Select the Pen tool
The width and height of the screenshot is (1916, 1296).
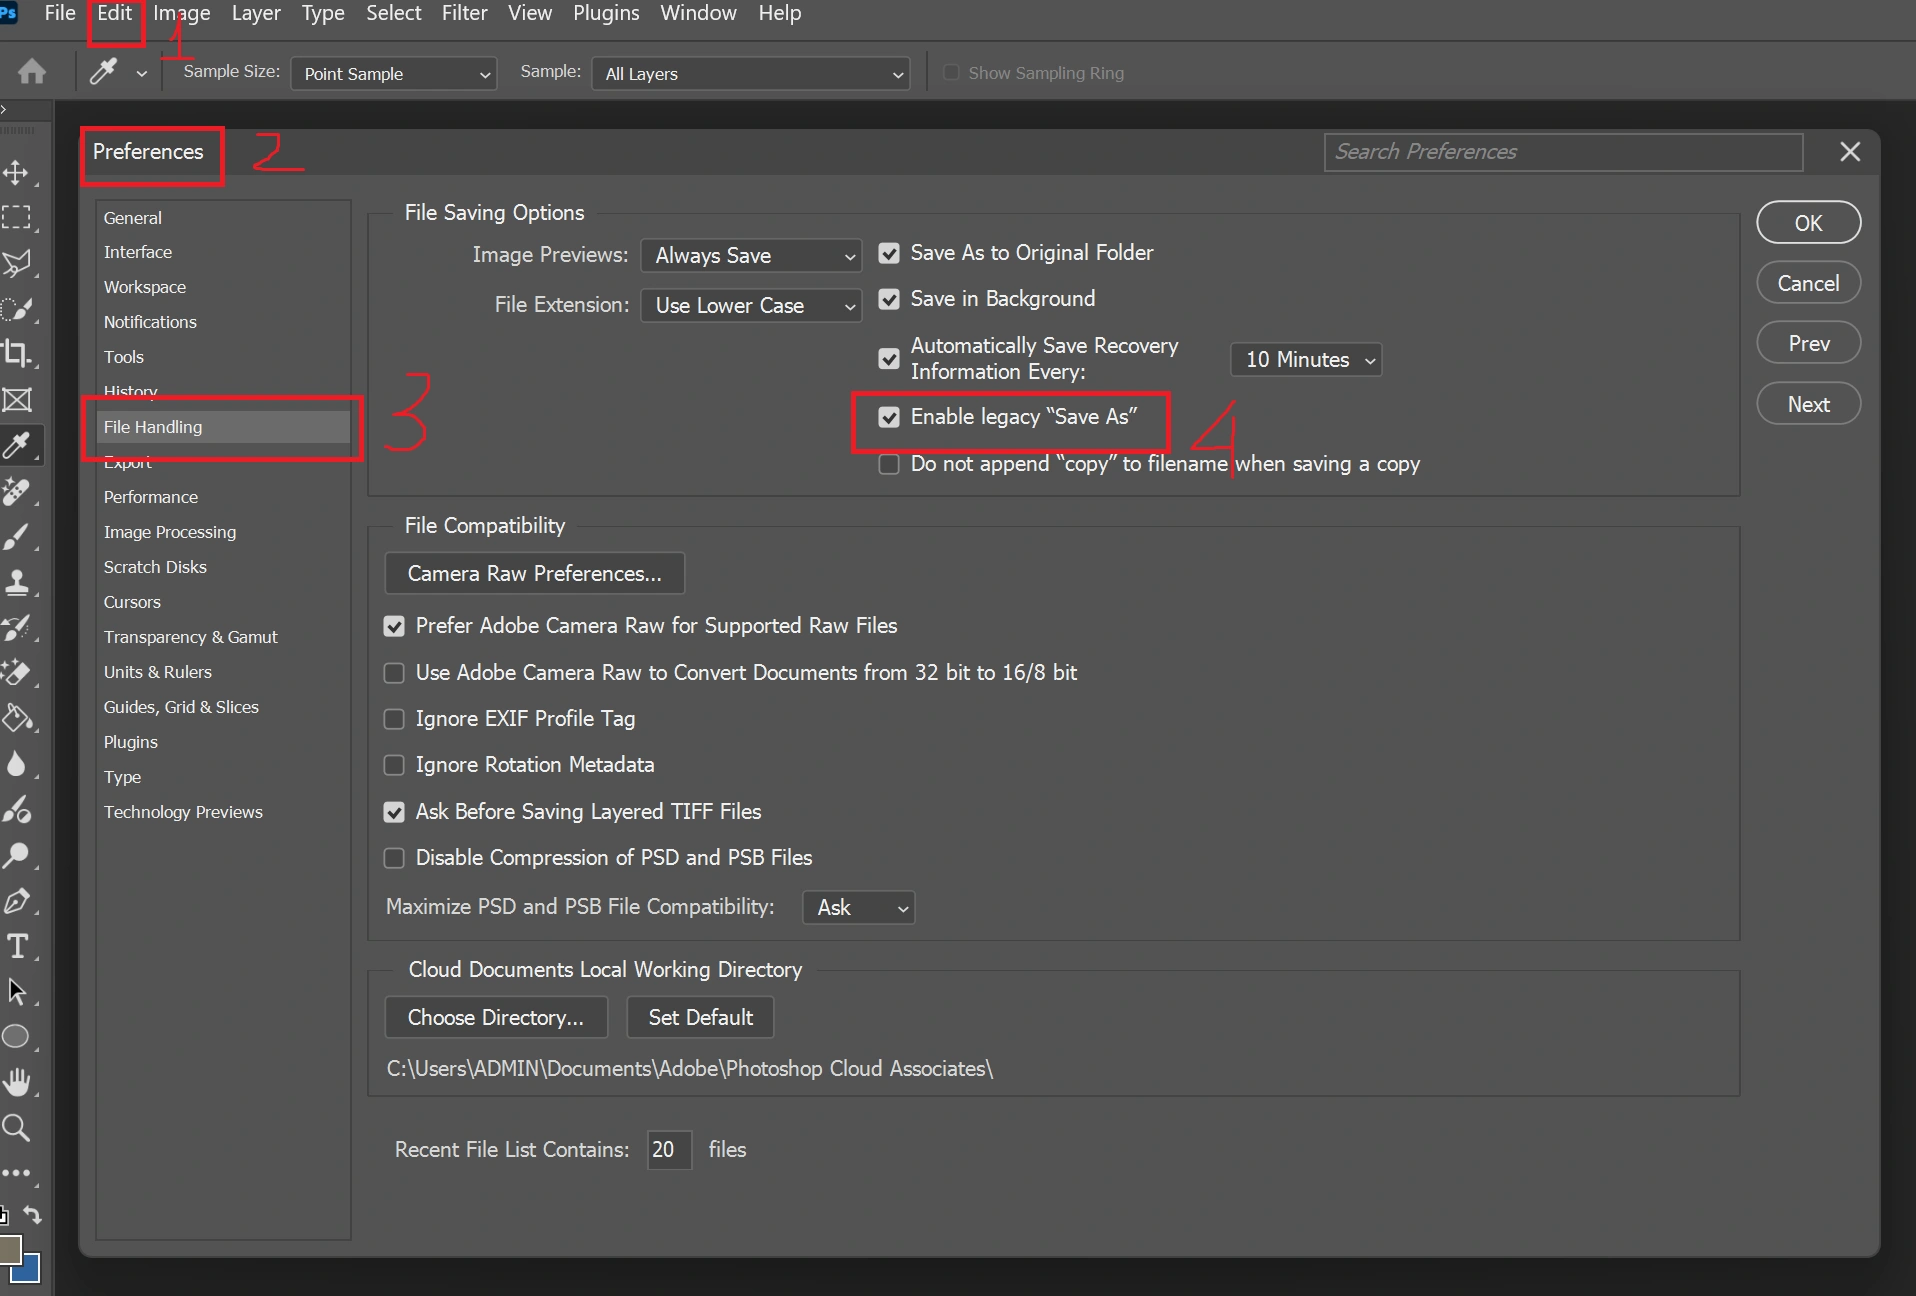click(17, 899)
